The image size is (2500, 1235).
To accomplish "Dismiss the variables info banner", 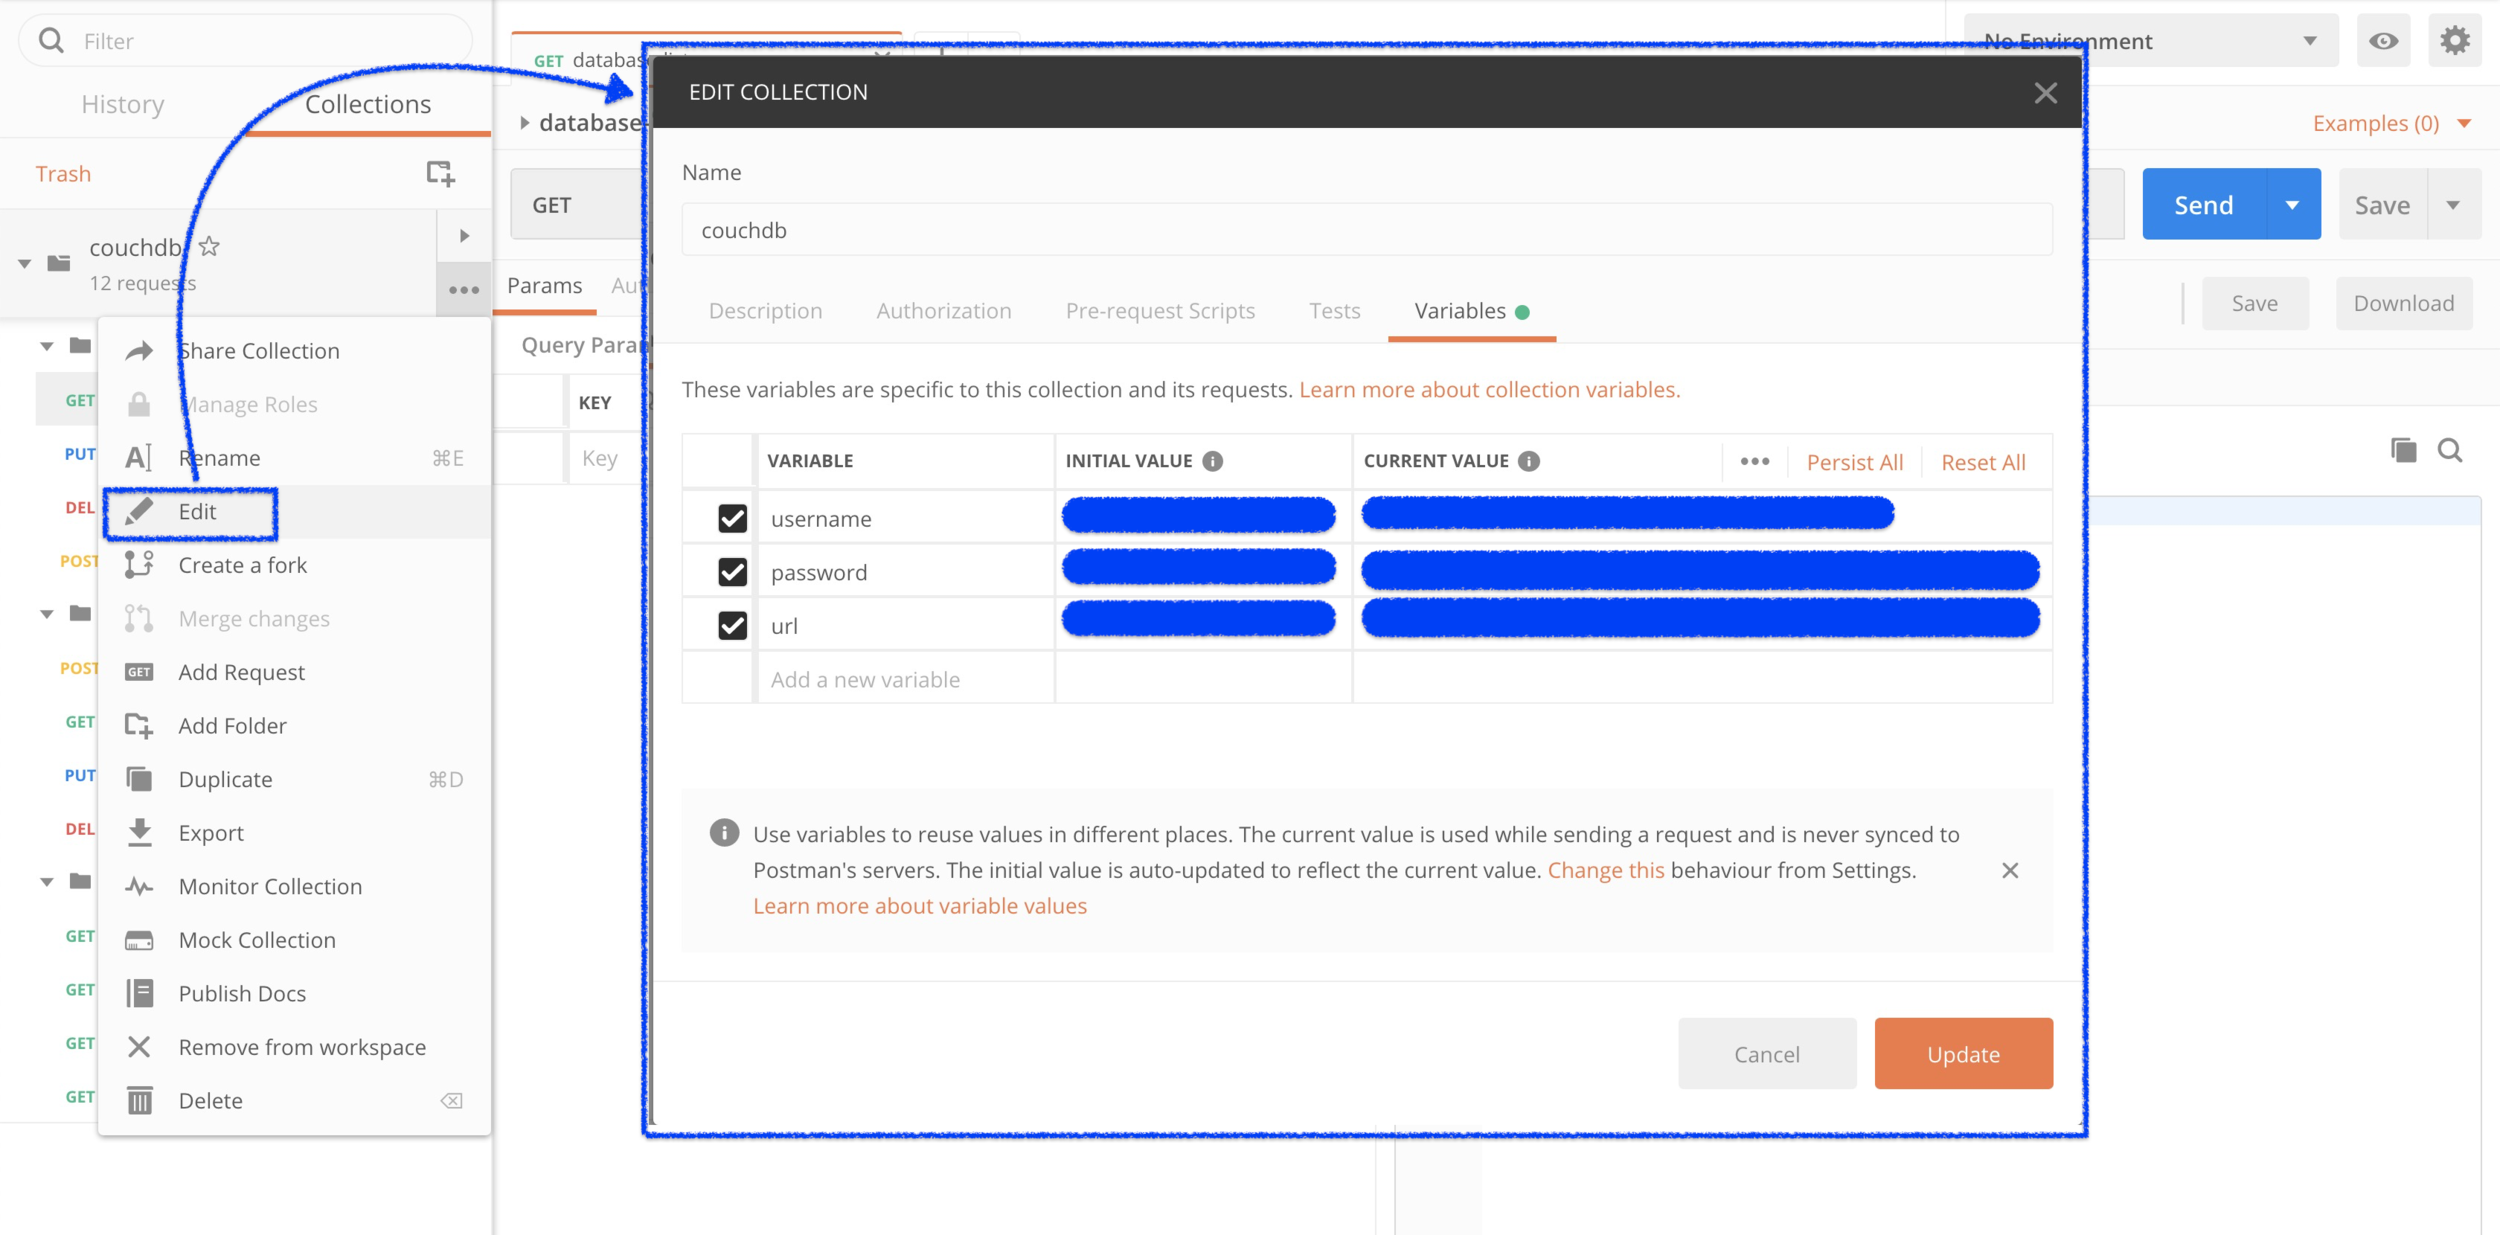I will click(2010, 870).
